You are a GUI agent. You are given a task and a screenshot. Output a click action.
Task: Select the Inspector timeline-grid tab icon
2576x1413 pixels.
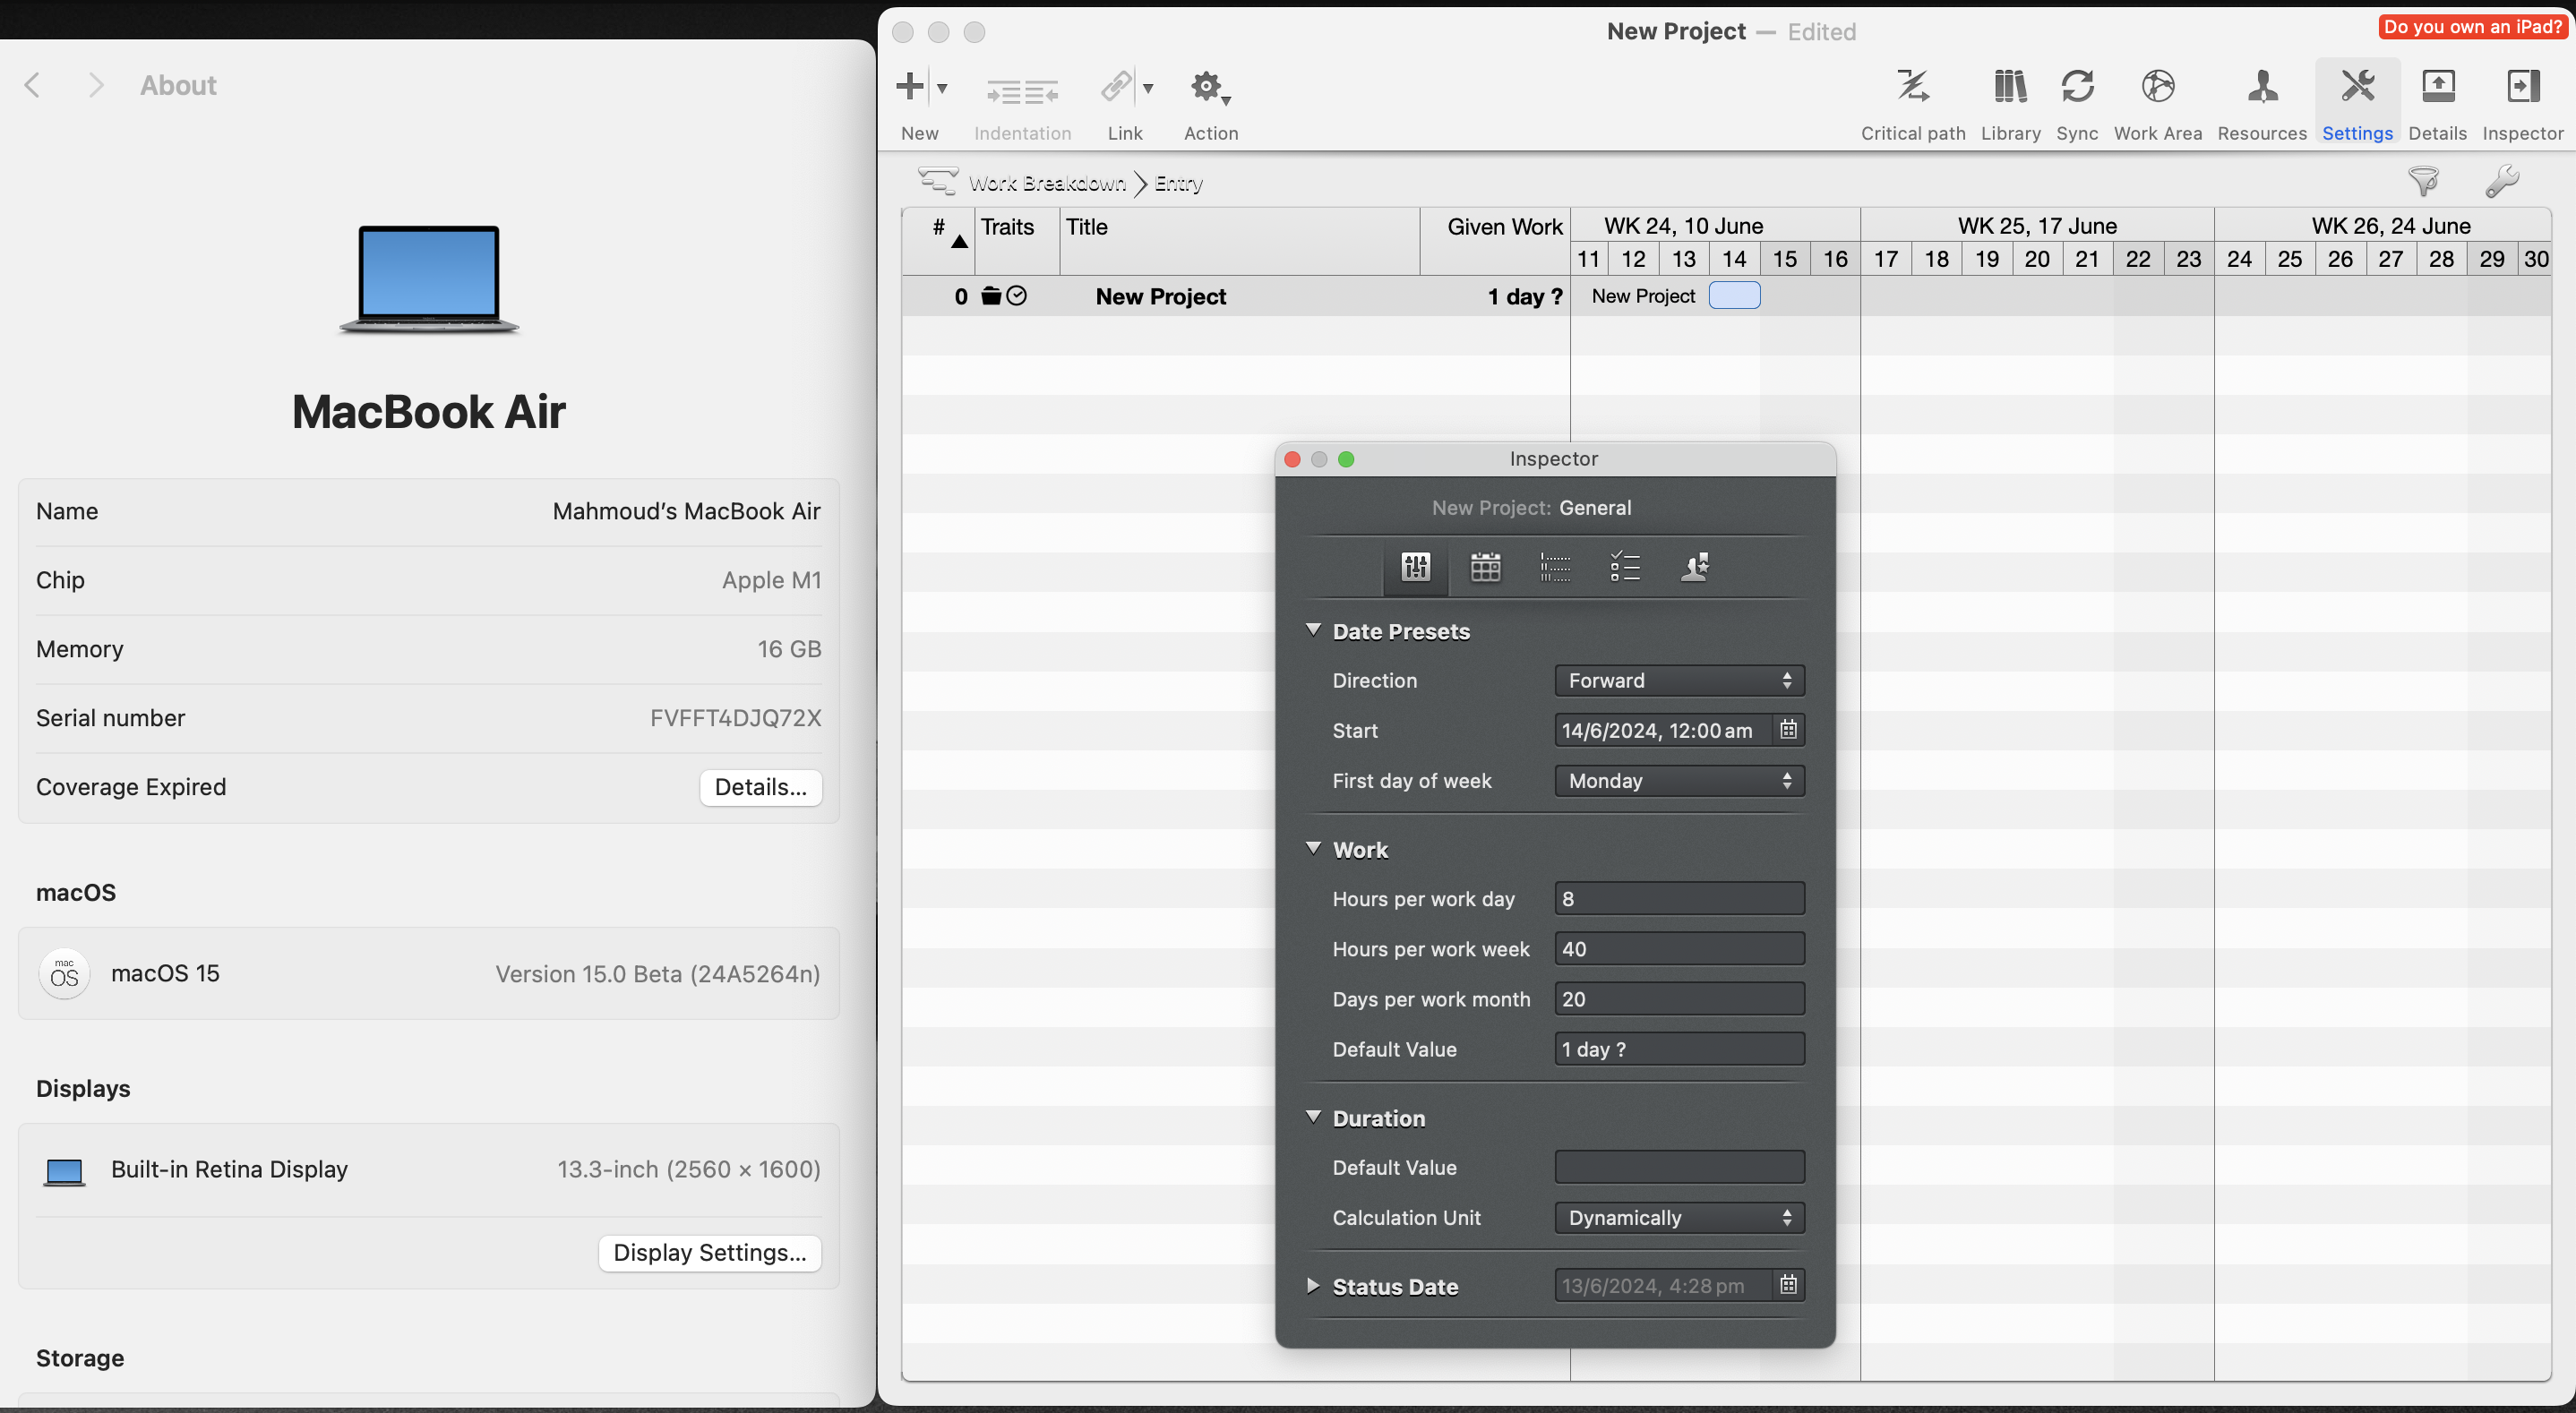click(x=1555, y=567)
